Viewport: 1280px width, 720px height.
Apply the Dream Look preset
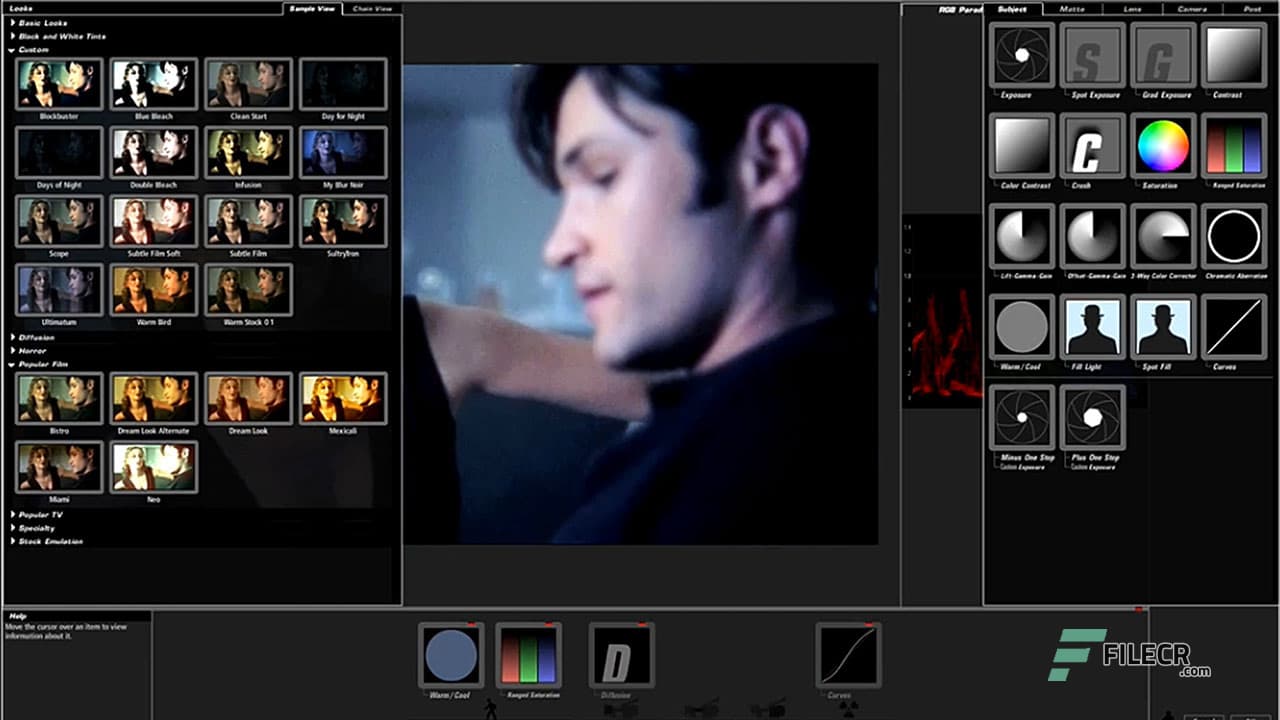[x=248, y=398]
